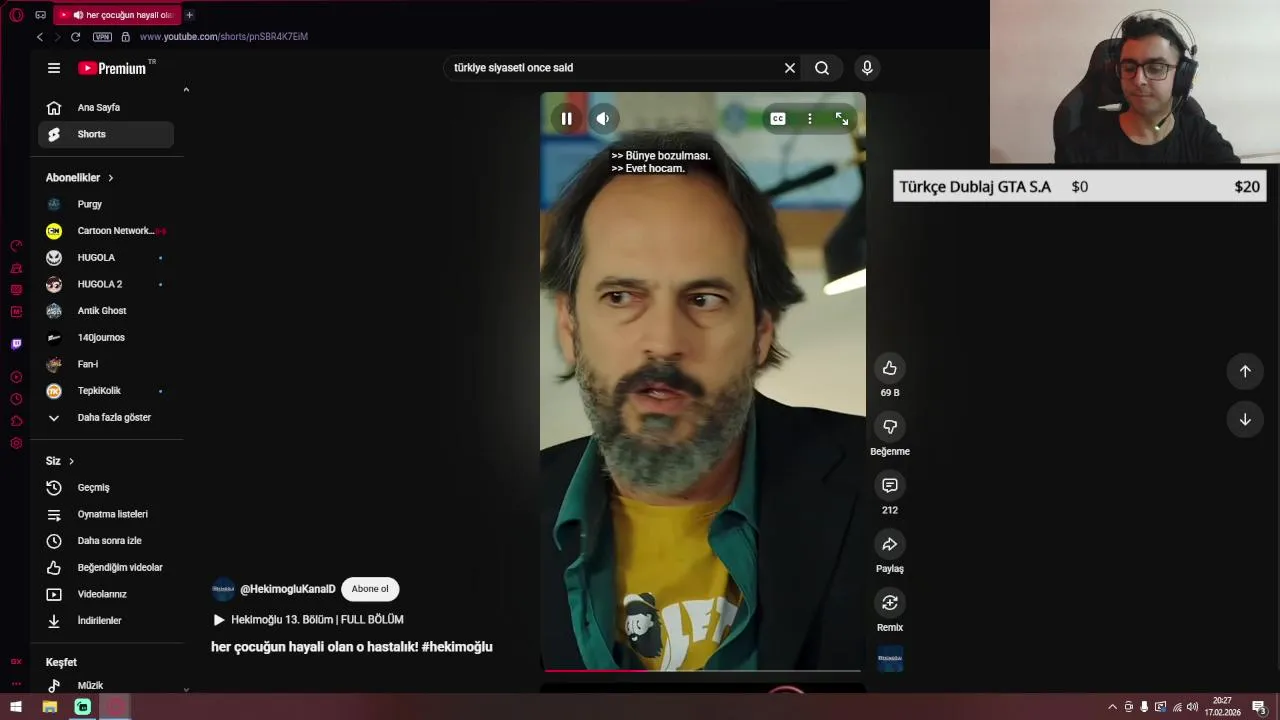Open TepkiKolik channel subscription

[106, 391]
